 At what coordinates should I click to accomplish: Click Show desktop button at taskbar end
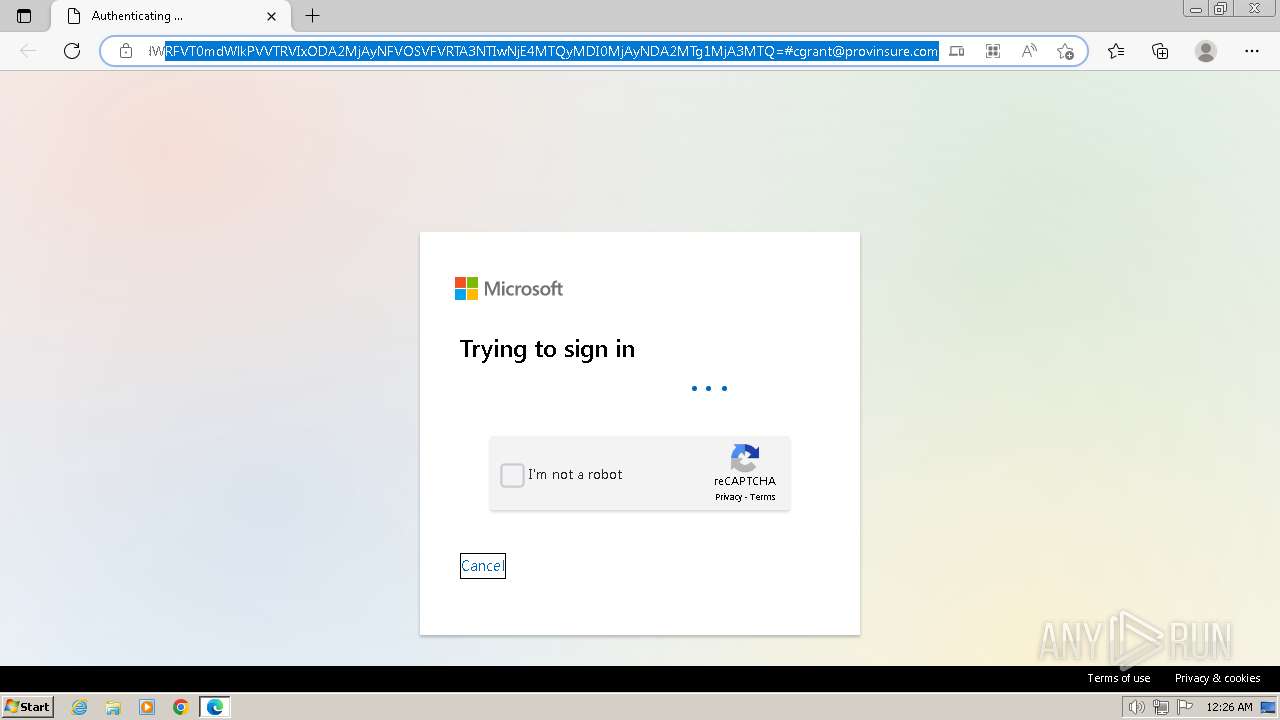pos(1269,707)
